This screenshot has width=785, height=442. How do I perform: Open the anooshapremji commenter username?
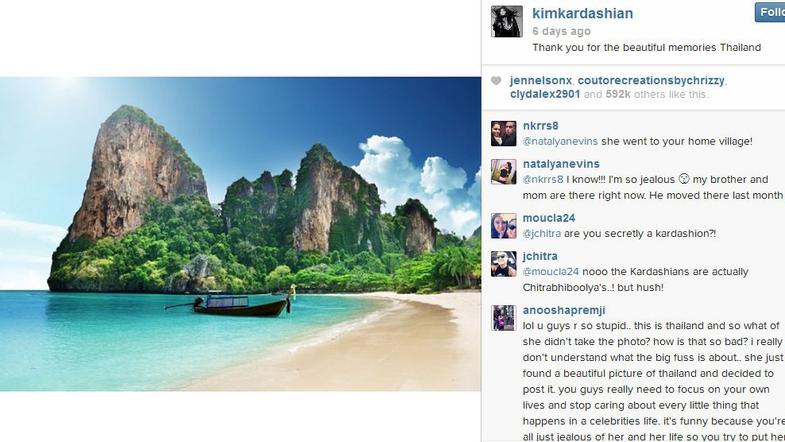564,310
